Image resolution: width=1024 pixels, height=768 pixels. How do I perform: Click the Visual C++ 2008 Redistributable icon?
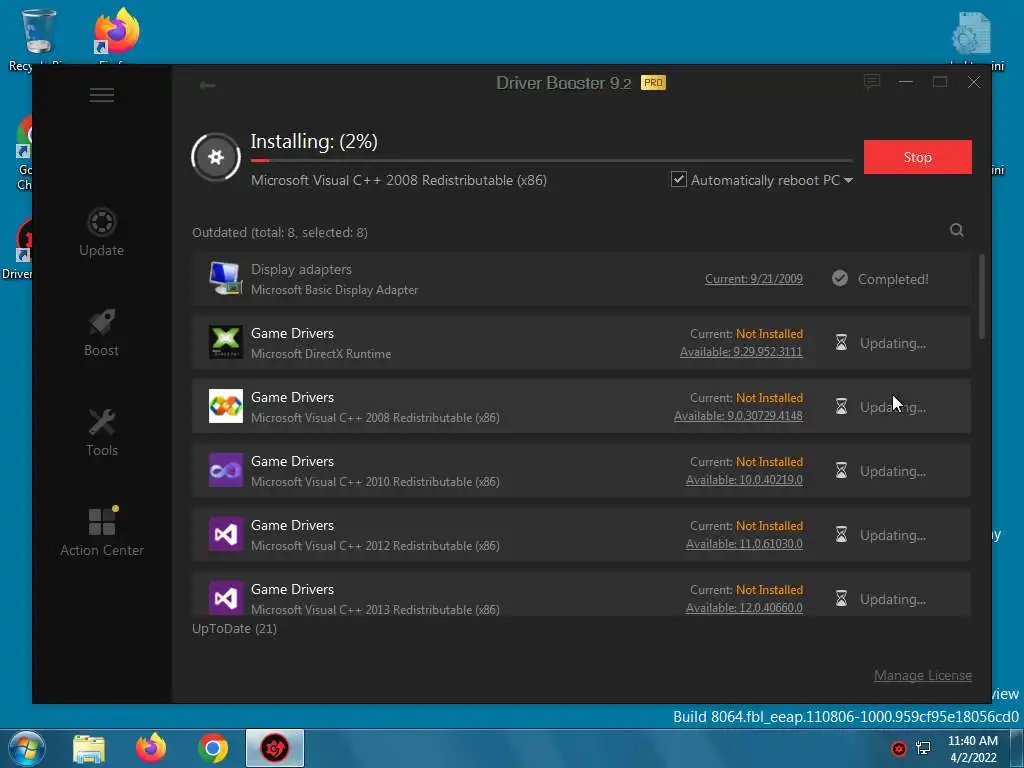pyautogui.click(x=225, y=406)
